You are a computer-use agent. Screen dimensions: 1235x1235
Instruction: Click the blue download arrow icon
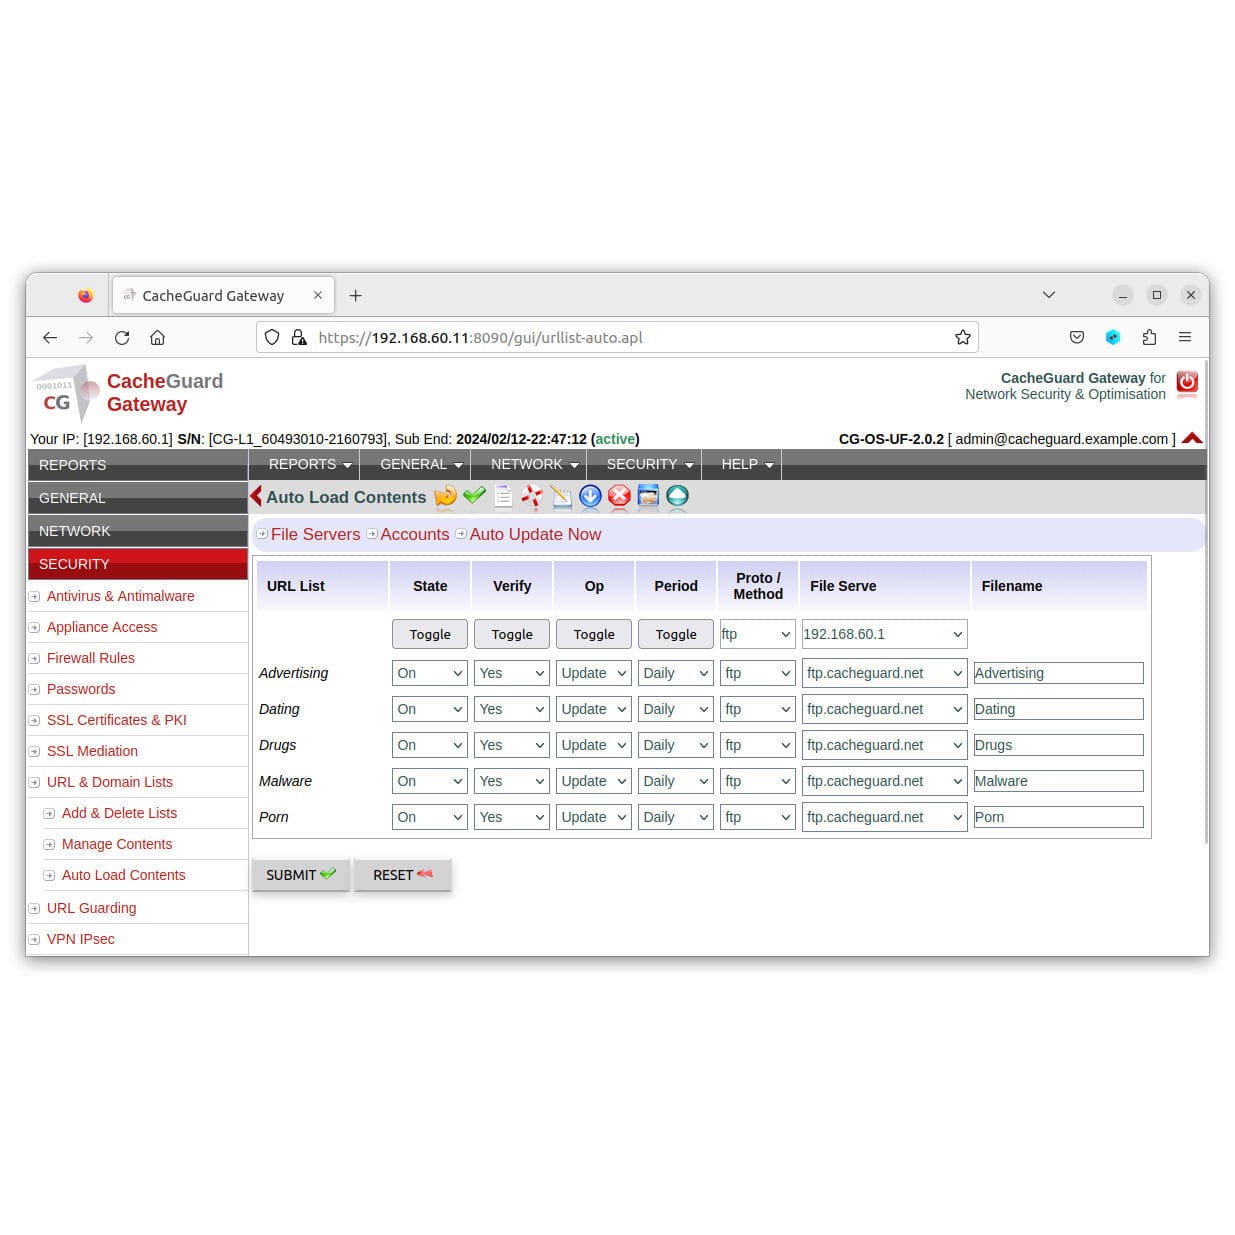click(591, 497)
